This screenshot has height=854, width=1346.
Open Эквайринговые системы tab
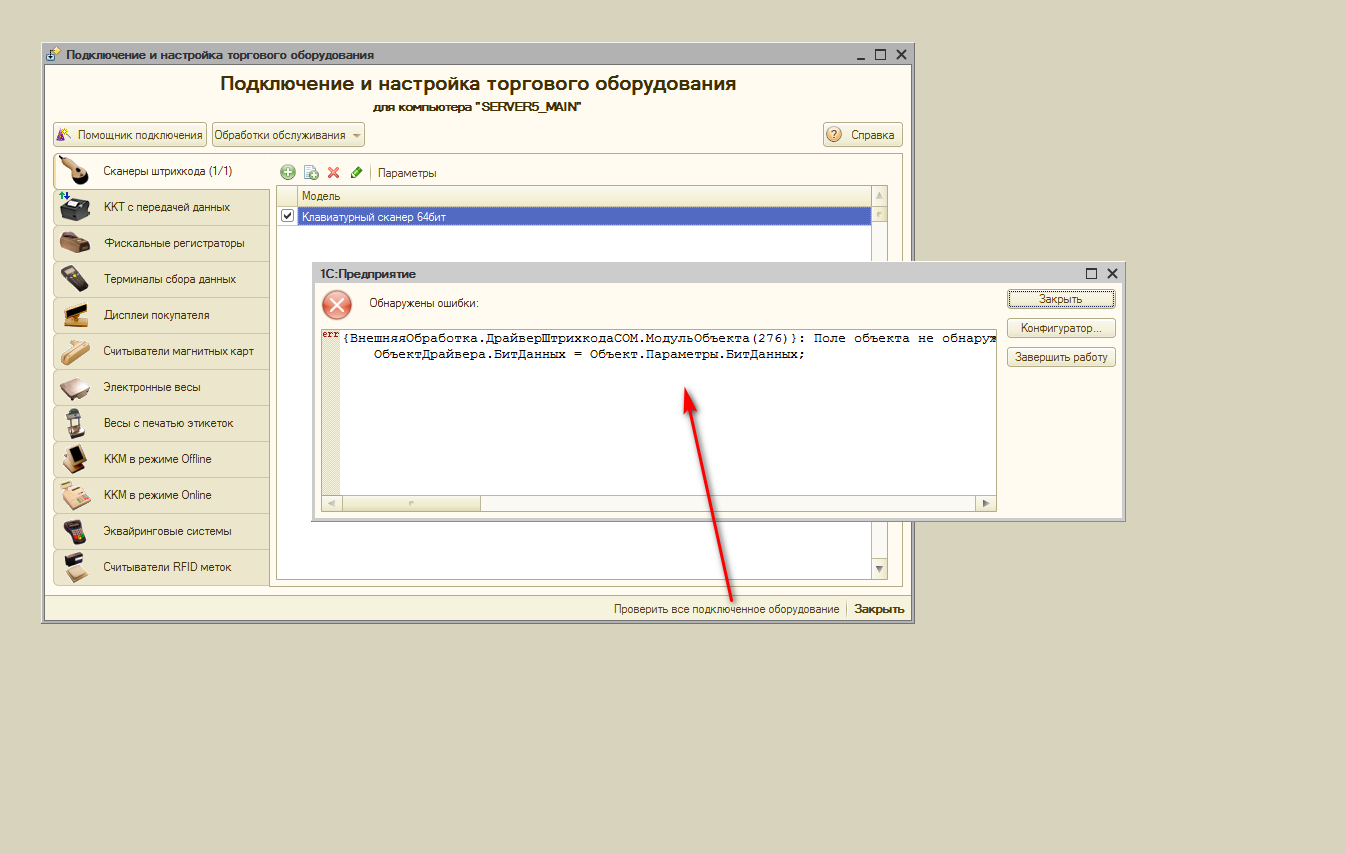161,531
